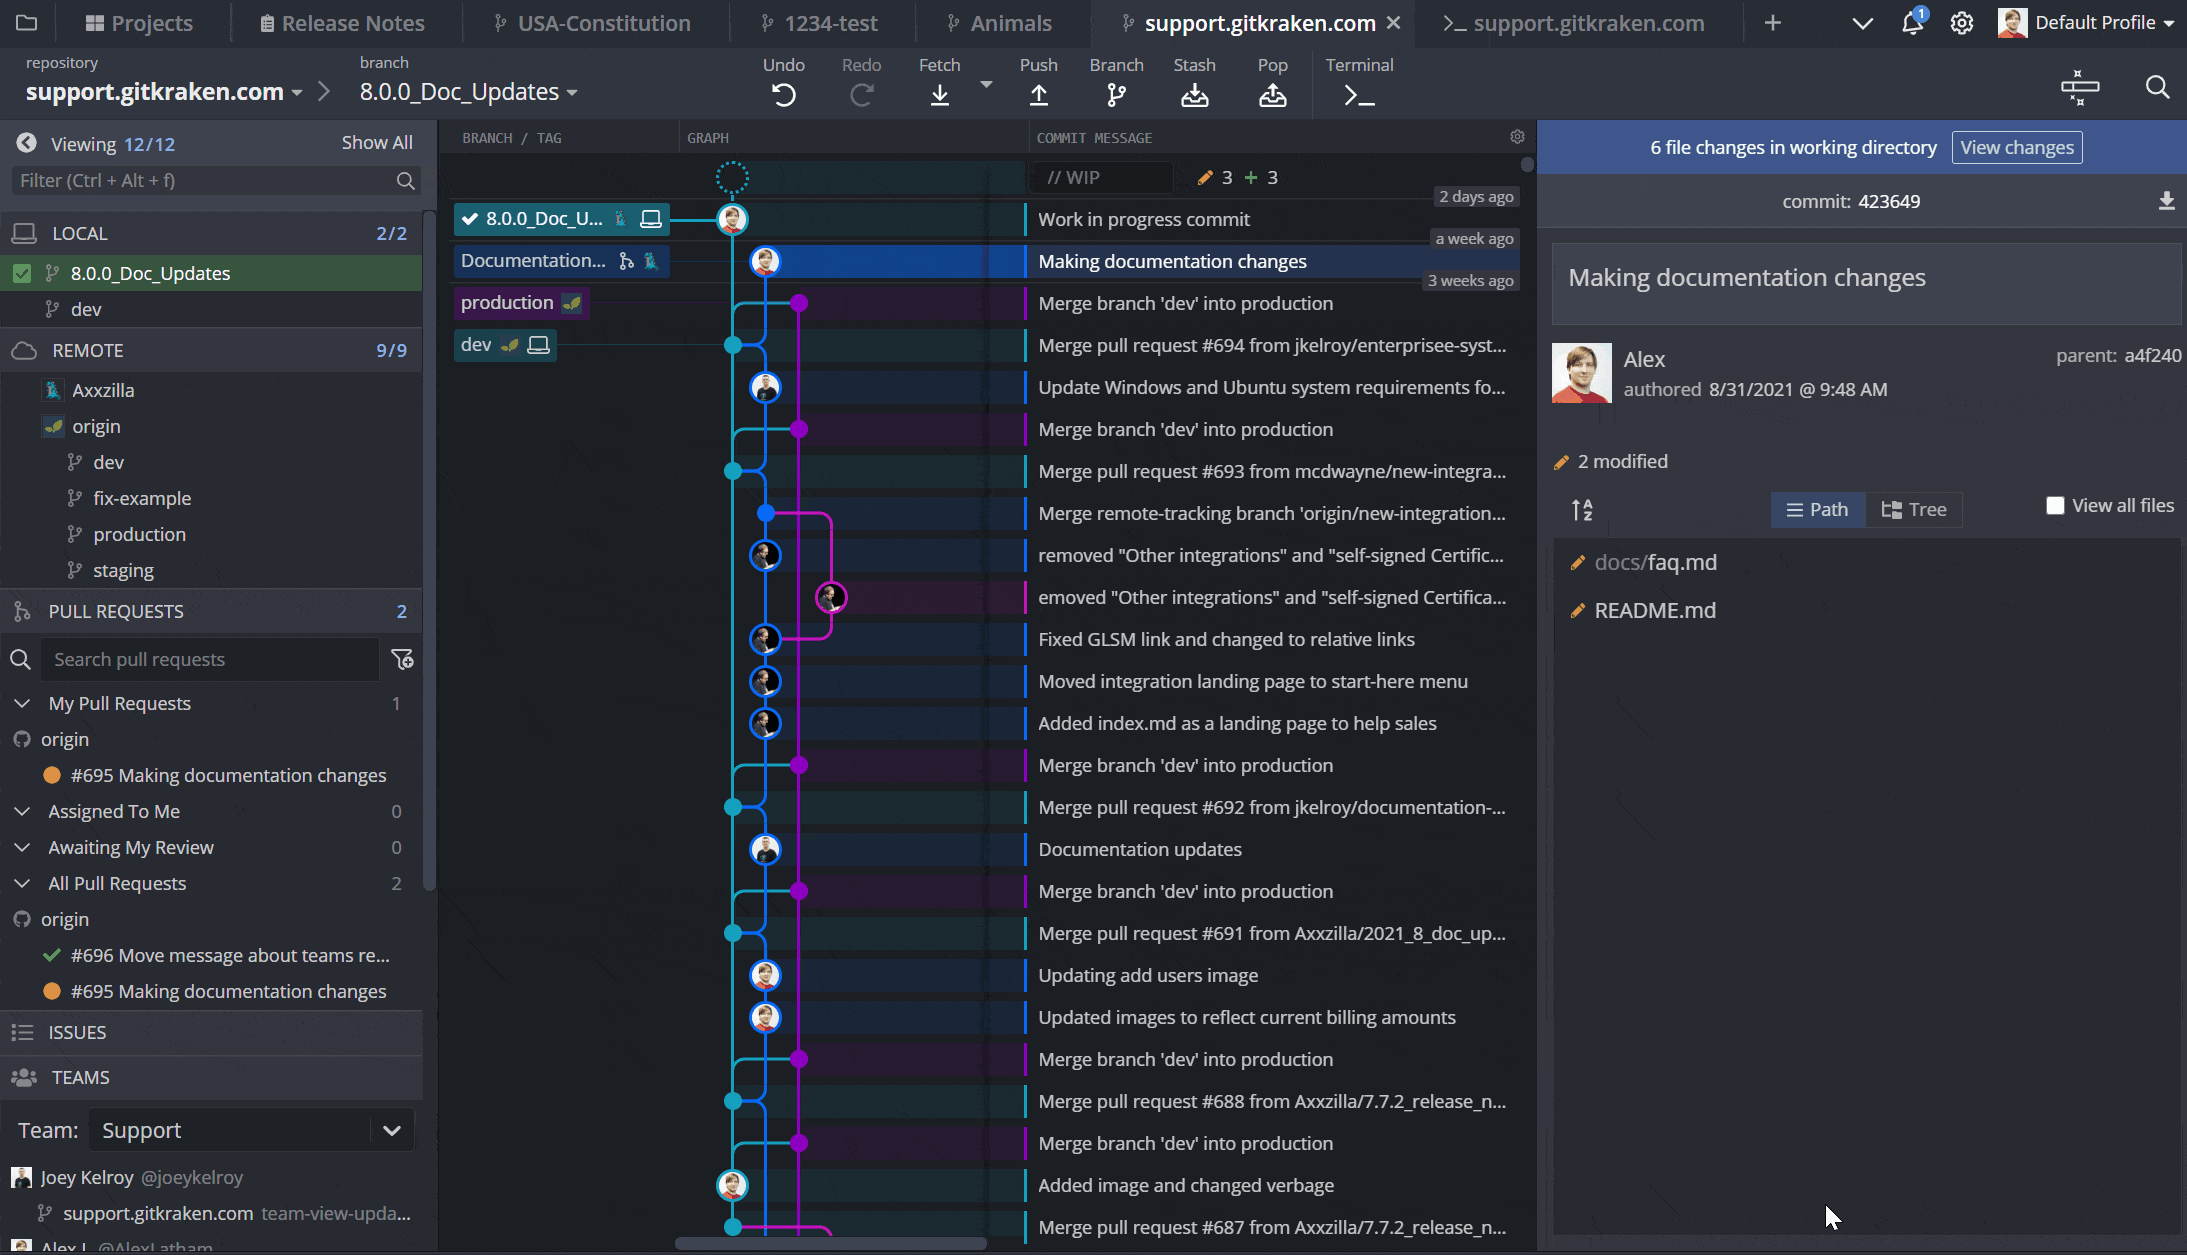Toggle the View all files checkbox

2055,506
